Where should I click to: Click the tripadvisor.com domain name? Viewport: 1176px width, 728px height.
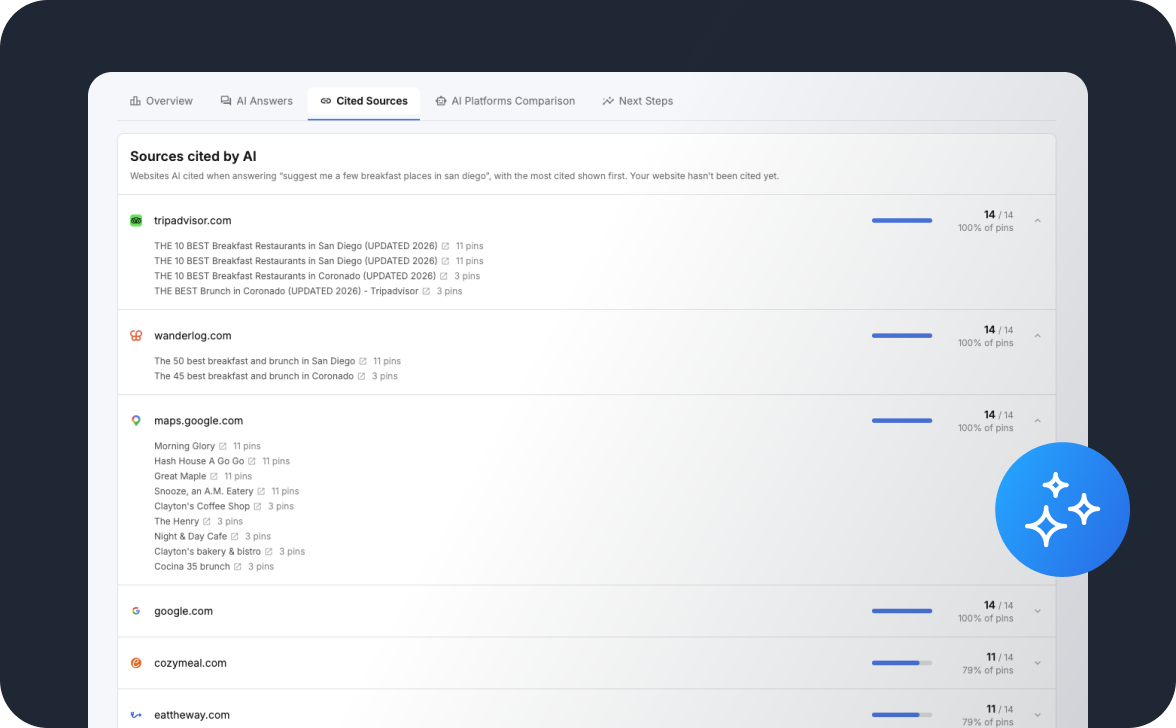pyautogui.click(x=193, y=220)
